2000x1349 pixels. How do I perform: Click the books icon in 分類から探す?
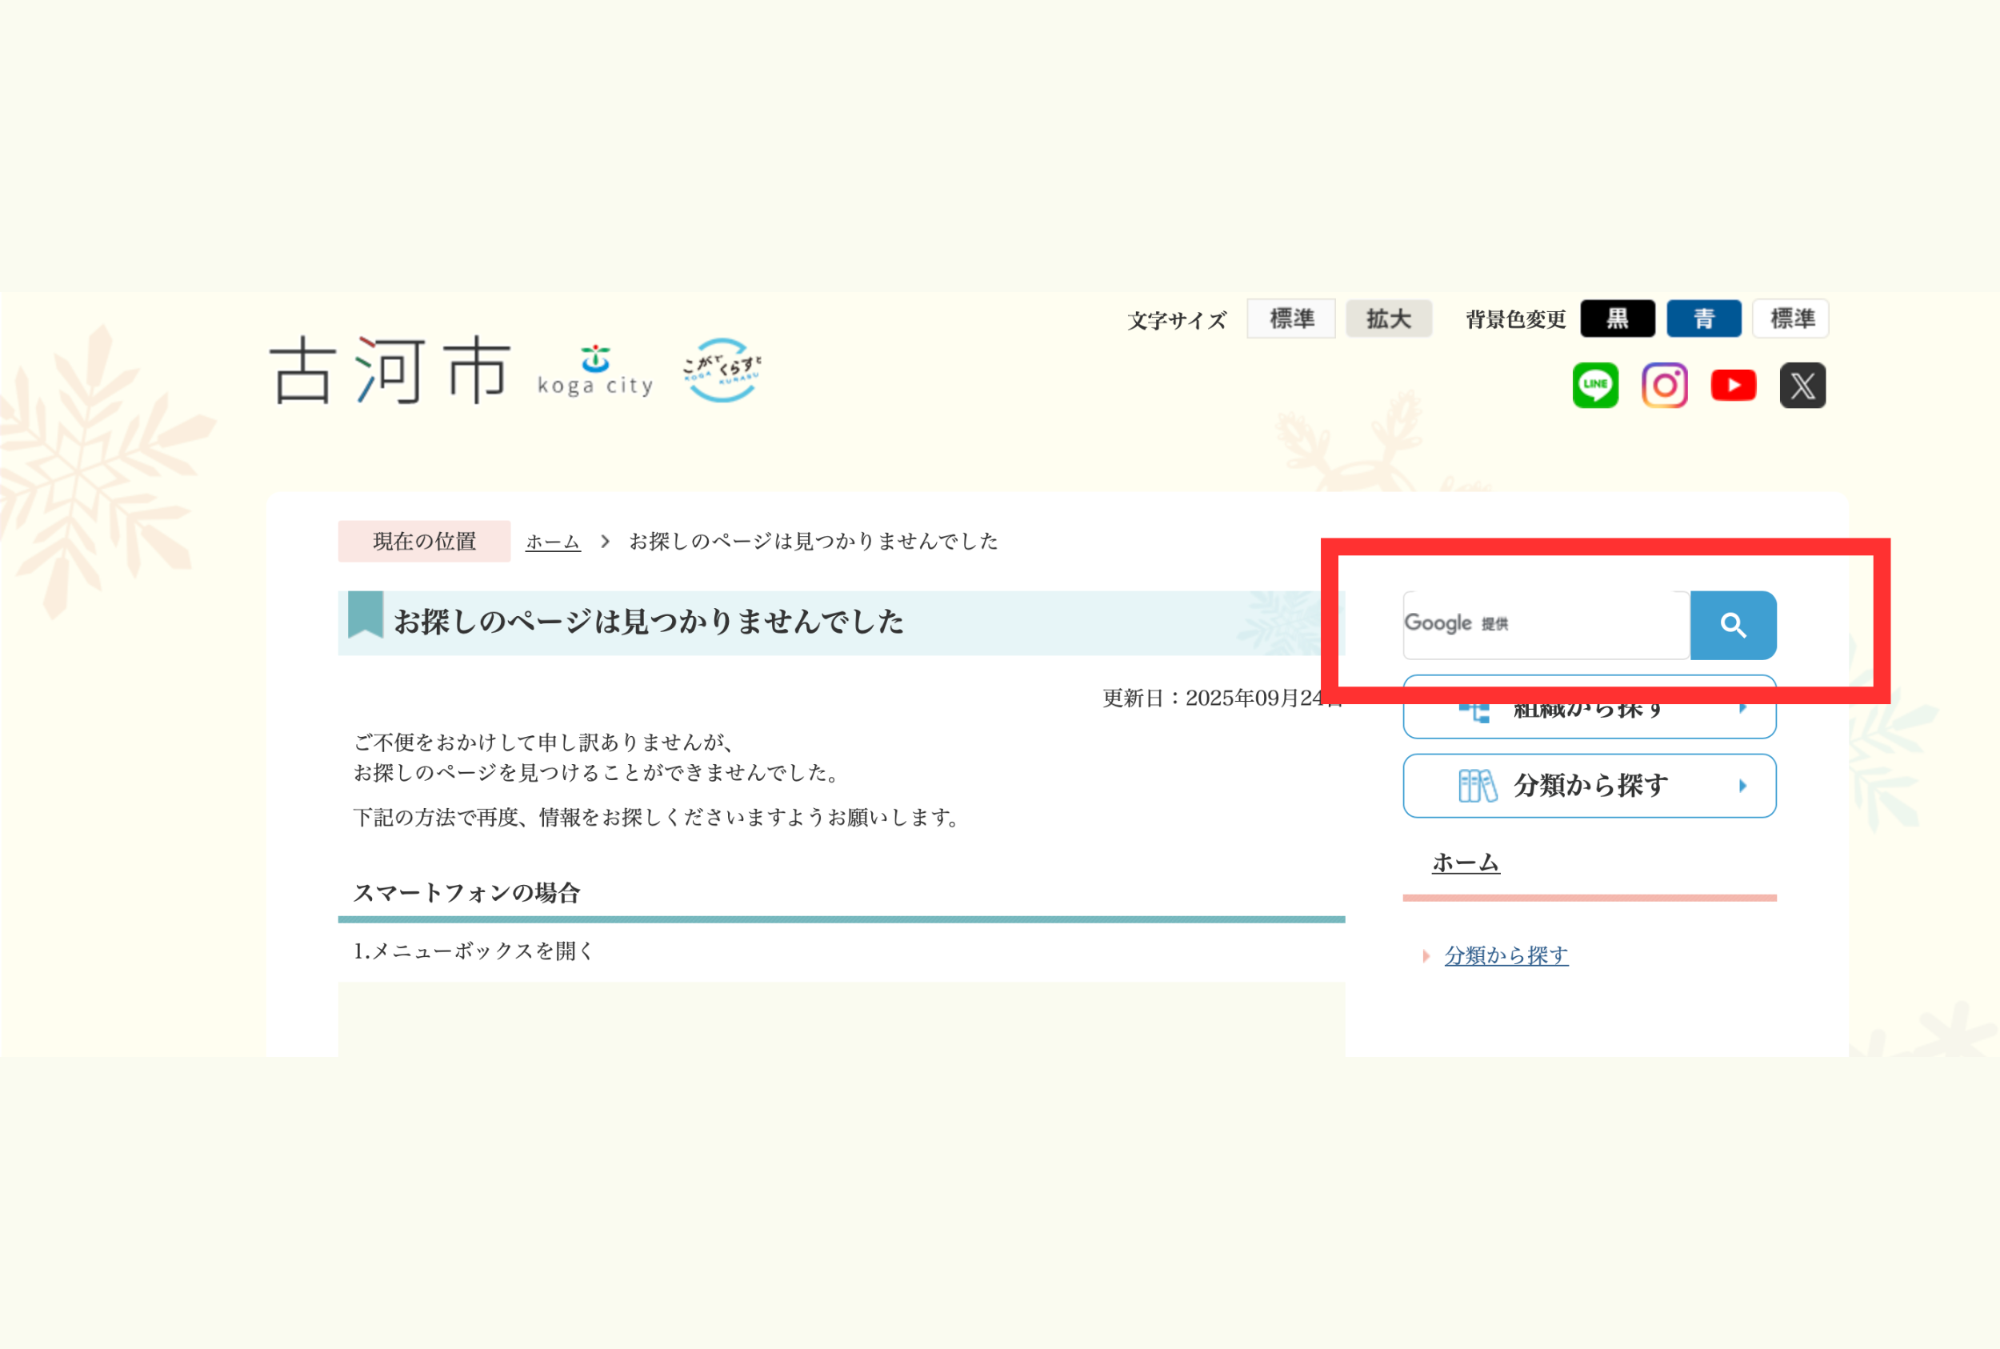pyautogui.click(x=1477, y=786)
